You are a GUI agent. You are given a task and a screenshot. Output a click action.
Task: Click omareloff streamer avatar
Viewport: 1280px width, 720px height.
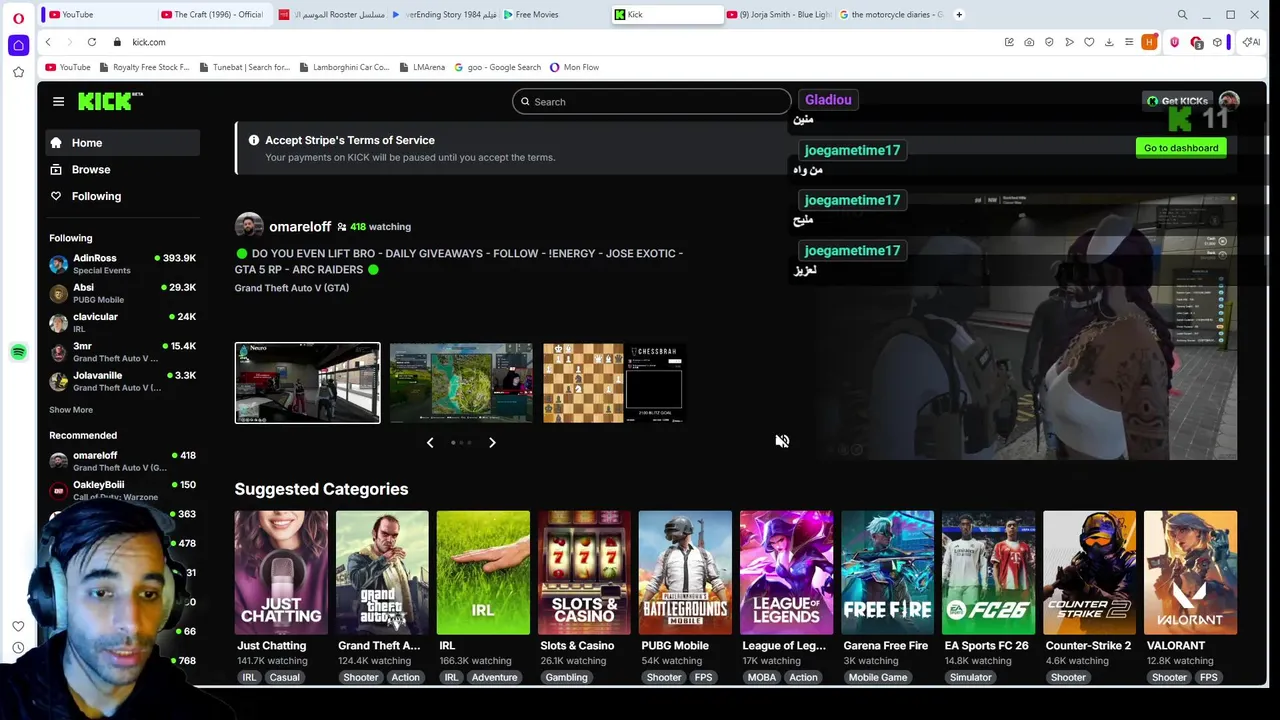(x=249, y=226)
